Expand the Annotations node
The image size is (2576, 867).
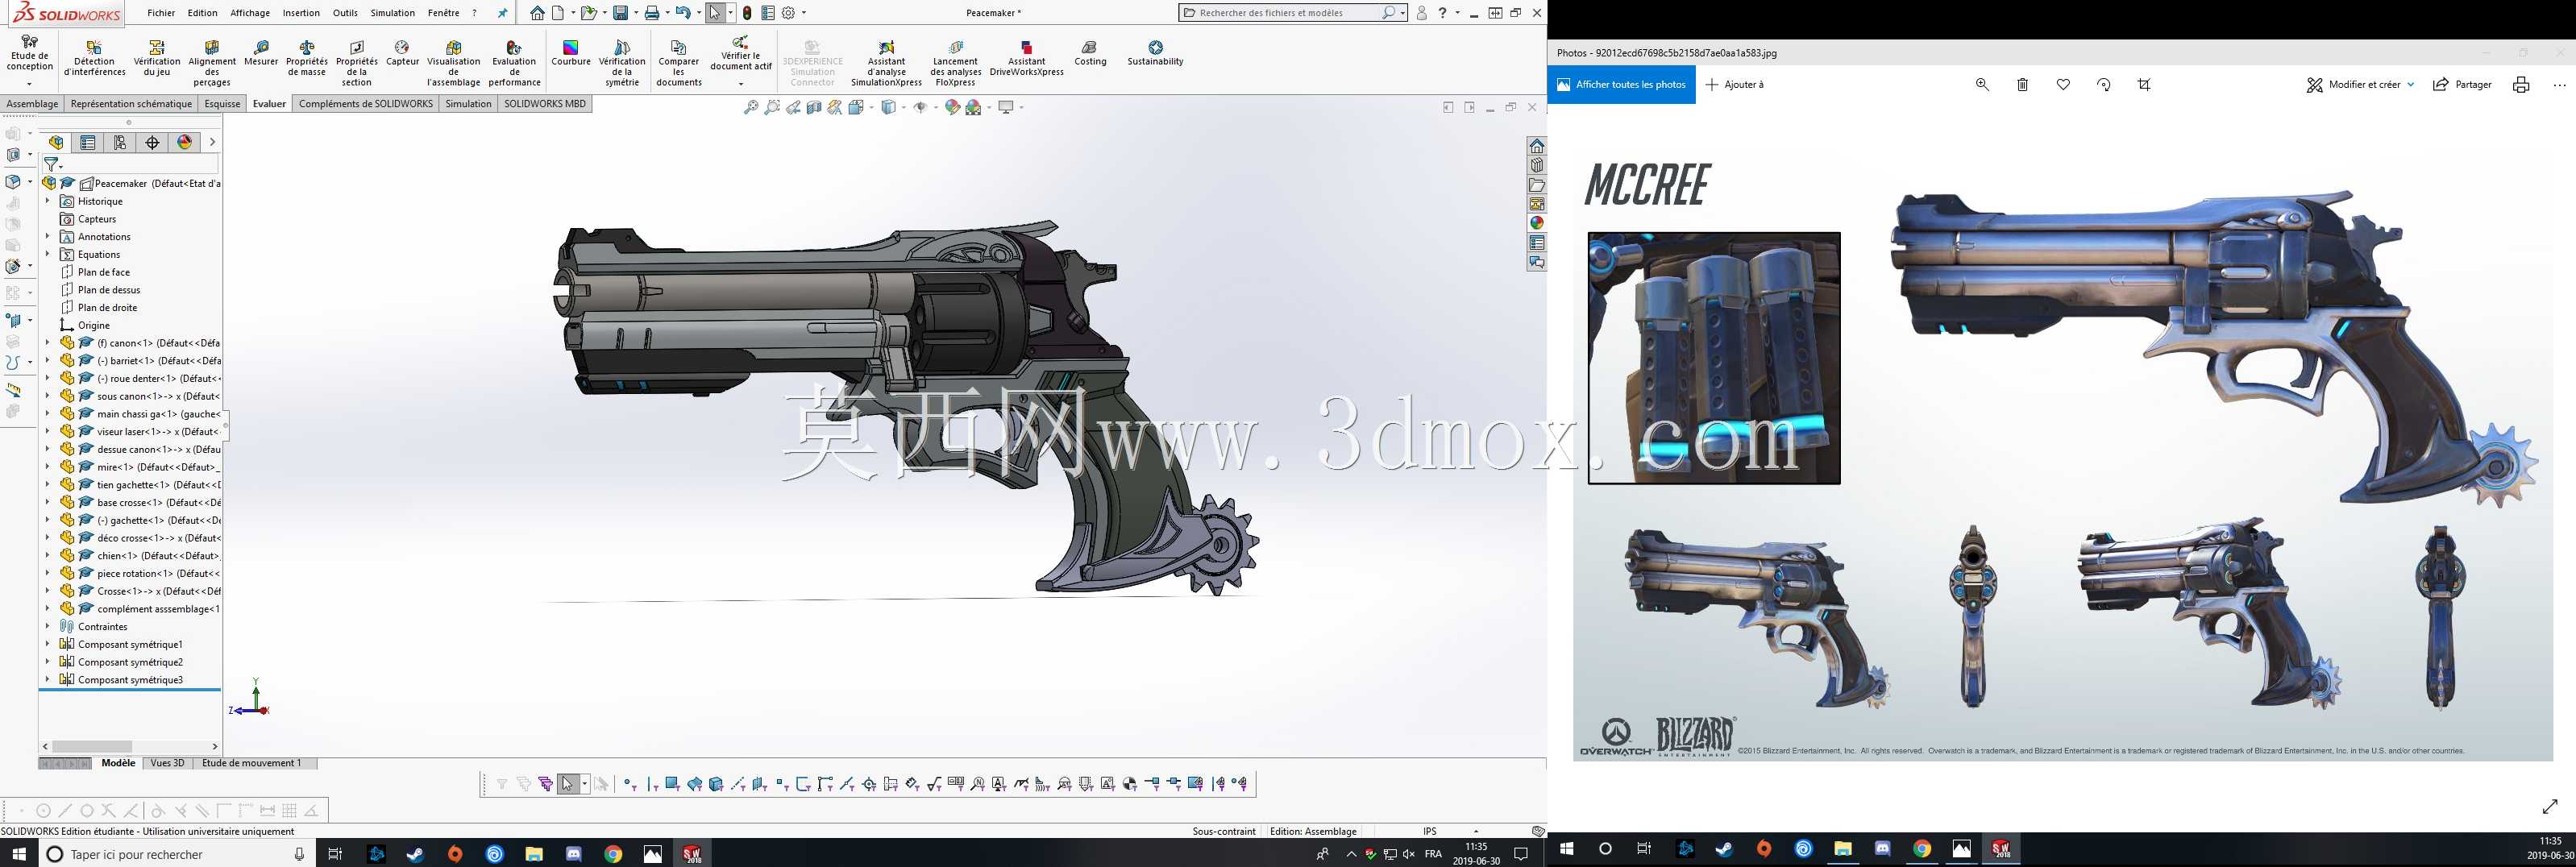point(47,237)
